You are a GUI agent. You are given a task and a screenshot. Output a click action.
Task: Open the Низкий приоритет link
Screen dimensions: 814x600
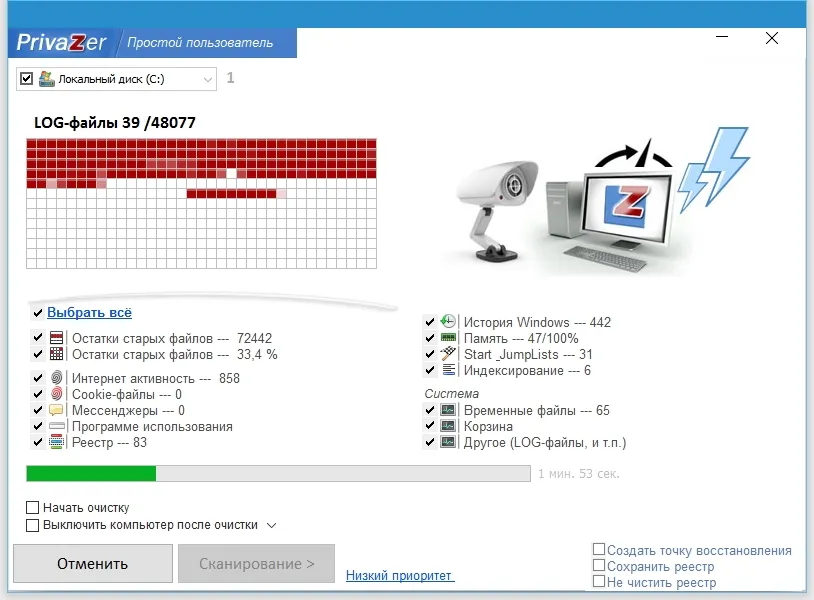pos(400,575)
